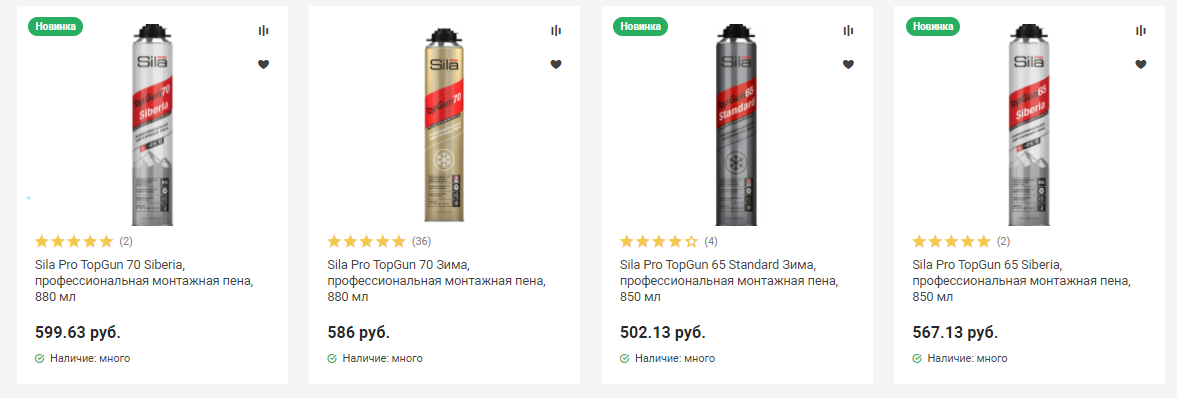Compare the TopGun 65 Standard Зима product

point(848,30)
